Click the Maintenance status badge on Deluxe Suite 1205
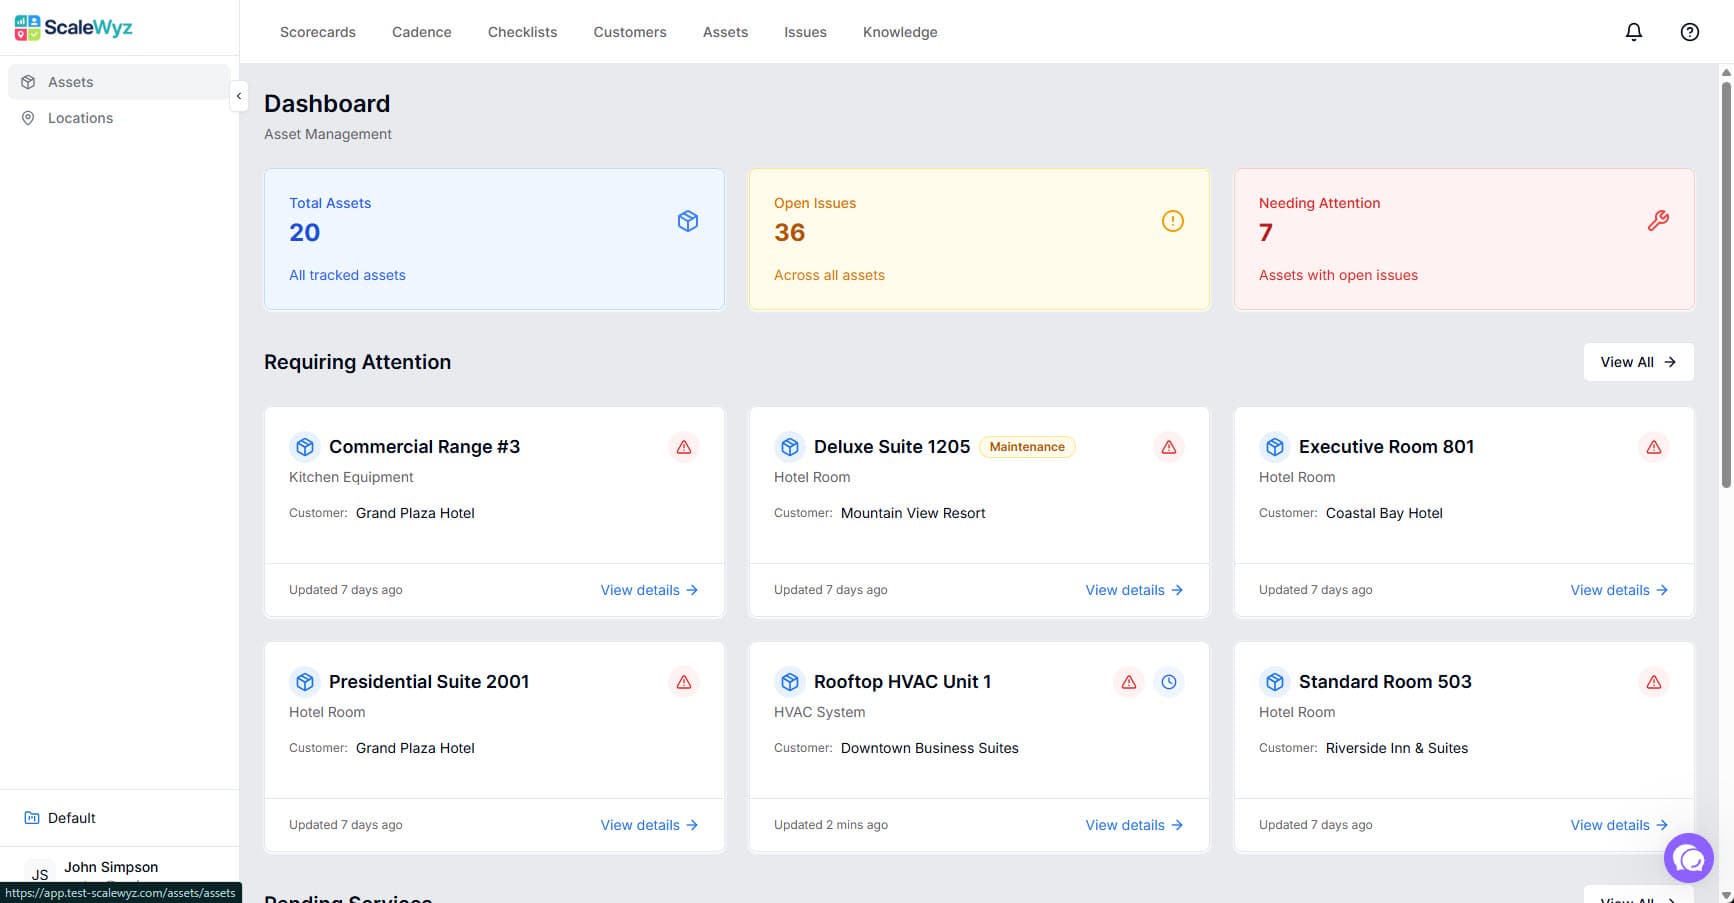The image size is (1734, 903). (x=1026, y=446)
